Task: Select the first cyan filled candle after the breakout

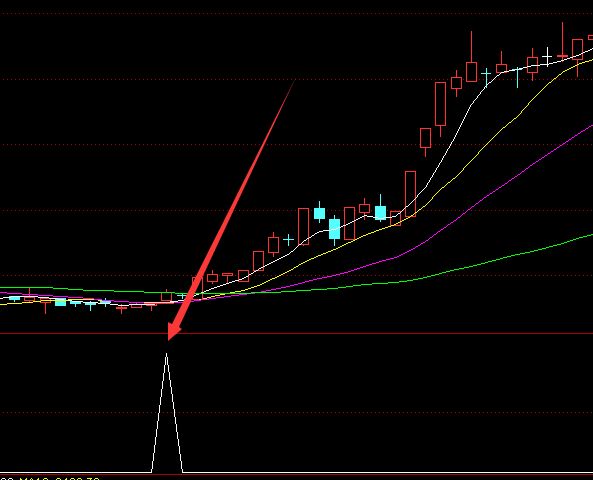Action: click(x=320, y=213)
